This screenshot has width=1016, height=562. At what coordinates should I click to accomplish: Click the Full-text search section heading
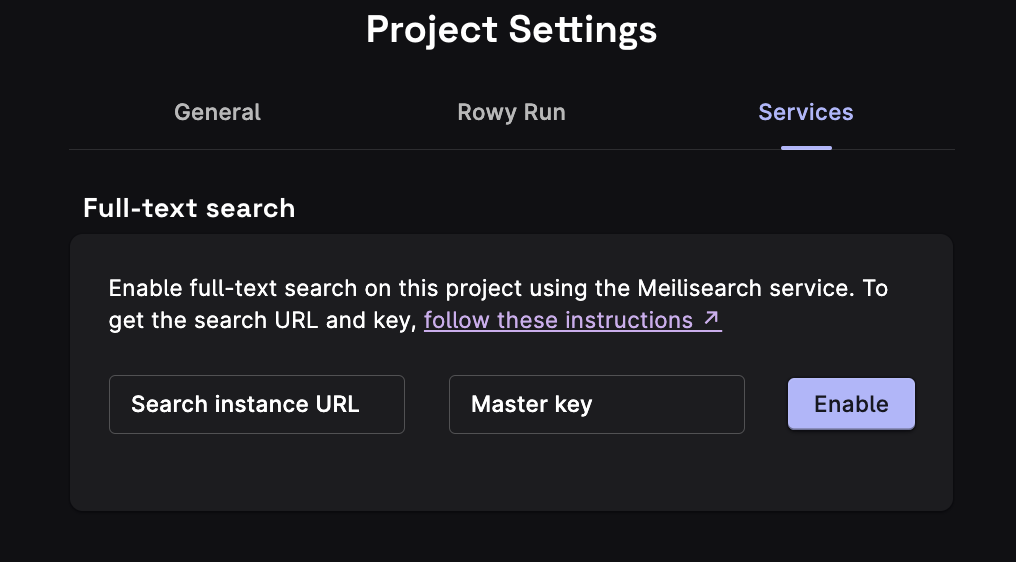coord(189,208)
